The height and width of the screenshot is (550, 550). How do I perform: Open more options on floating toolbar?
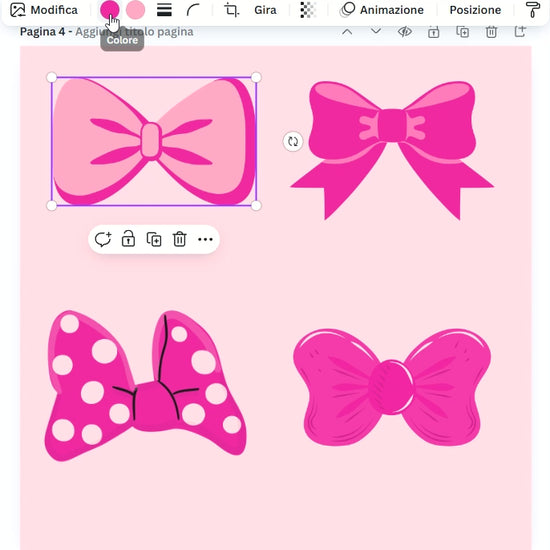click(205, 240)
